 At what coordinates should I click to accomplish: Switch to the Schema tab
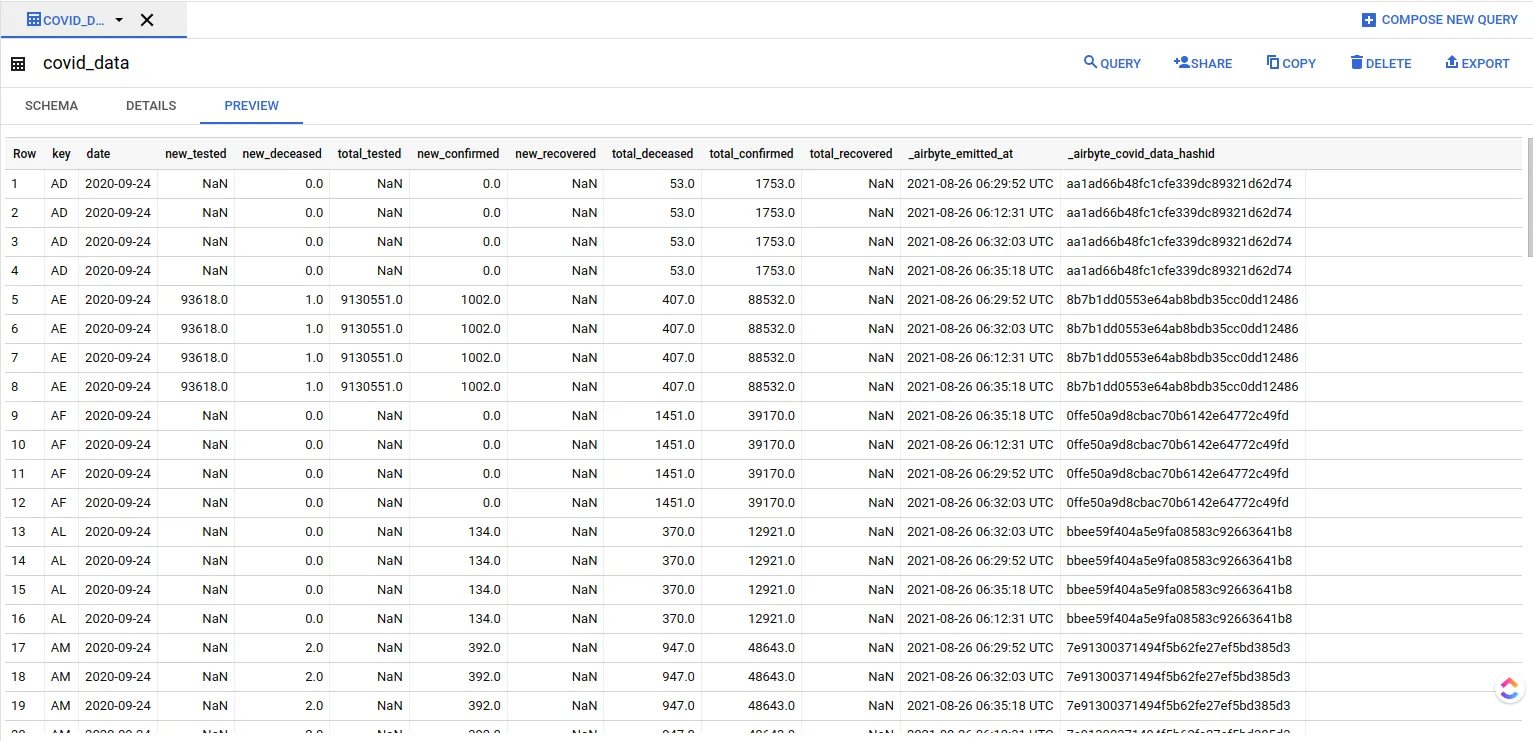click(x=51, y=105)
